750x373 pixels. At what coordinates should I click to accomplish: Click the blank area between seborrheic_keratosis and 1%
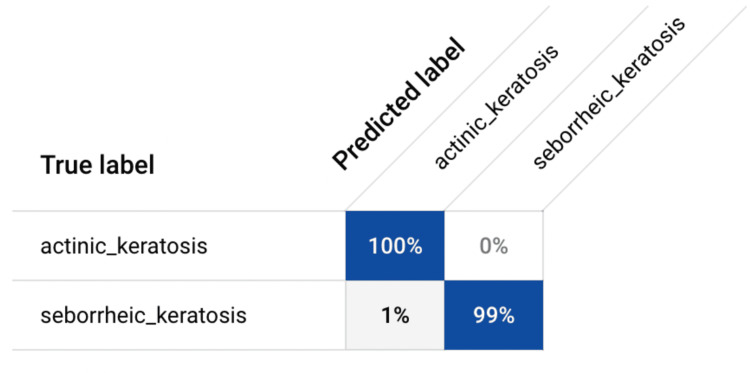296,316
